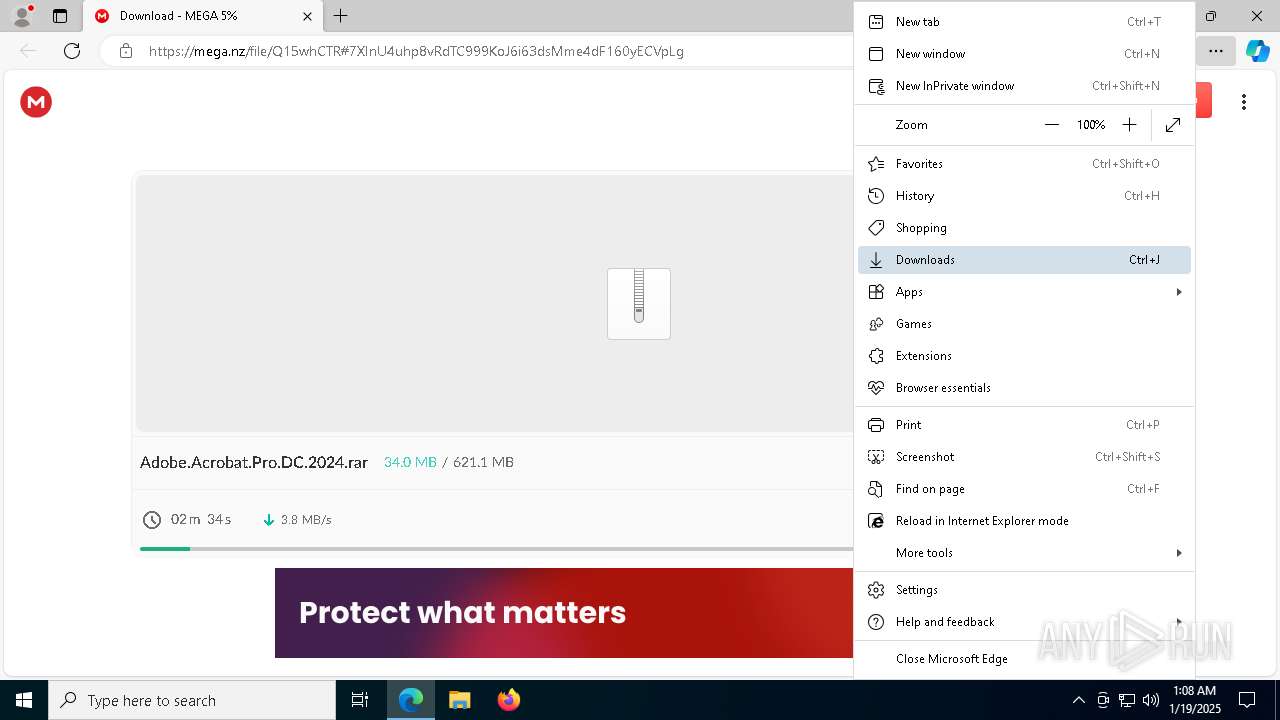The image size is (1280, 720).
Task: Select the Screenshot menu entry
Action: point(1024,457)
